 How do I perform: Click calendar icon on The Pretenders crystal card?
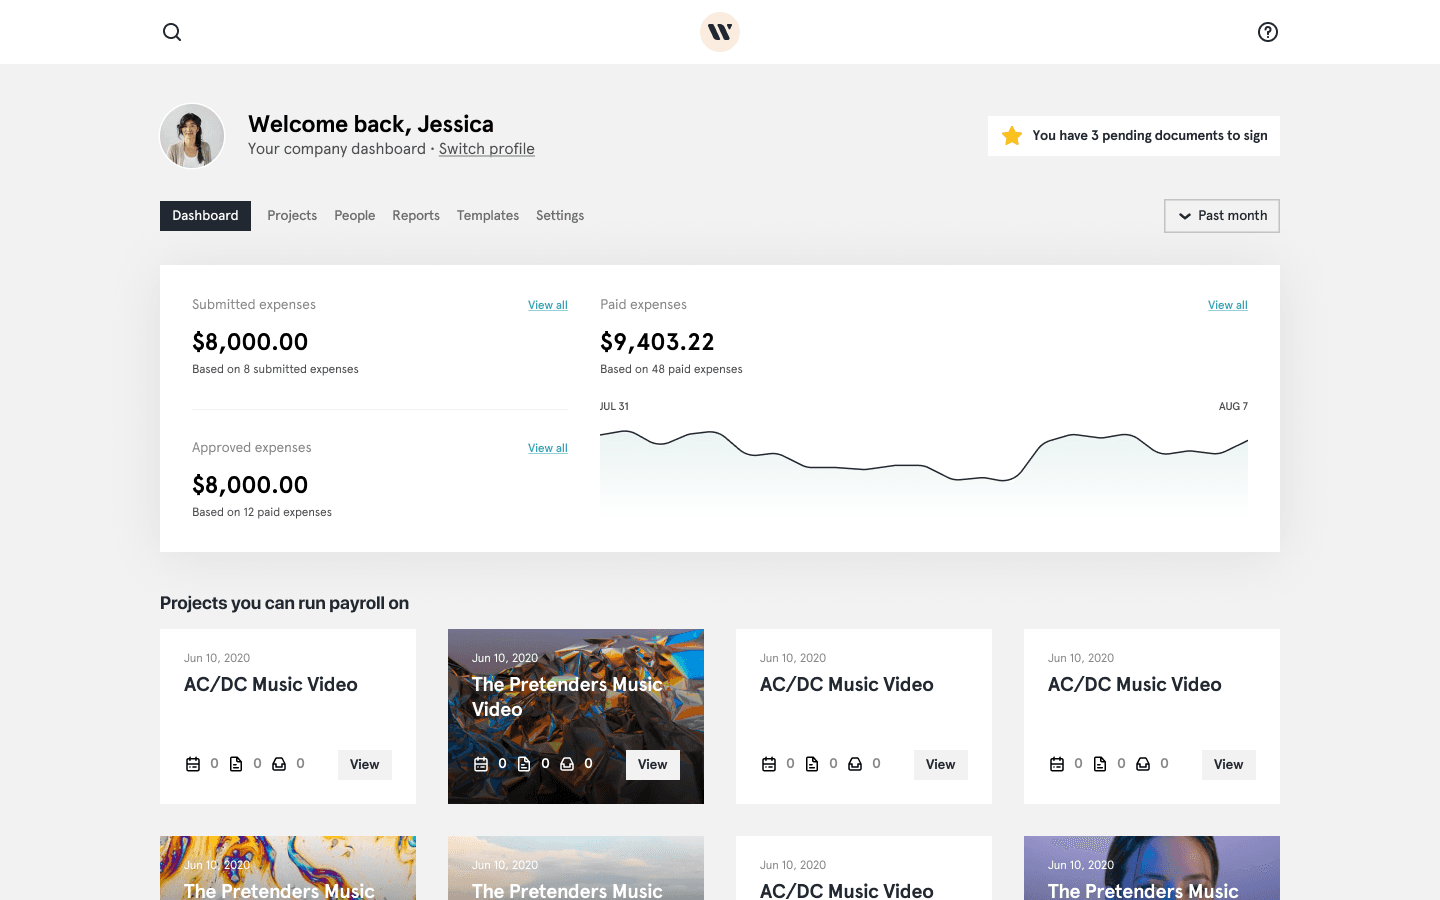(481, 764)
